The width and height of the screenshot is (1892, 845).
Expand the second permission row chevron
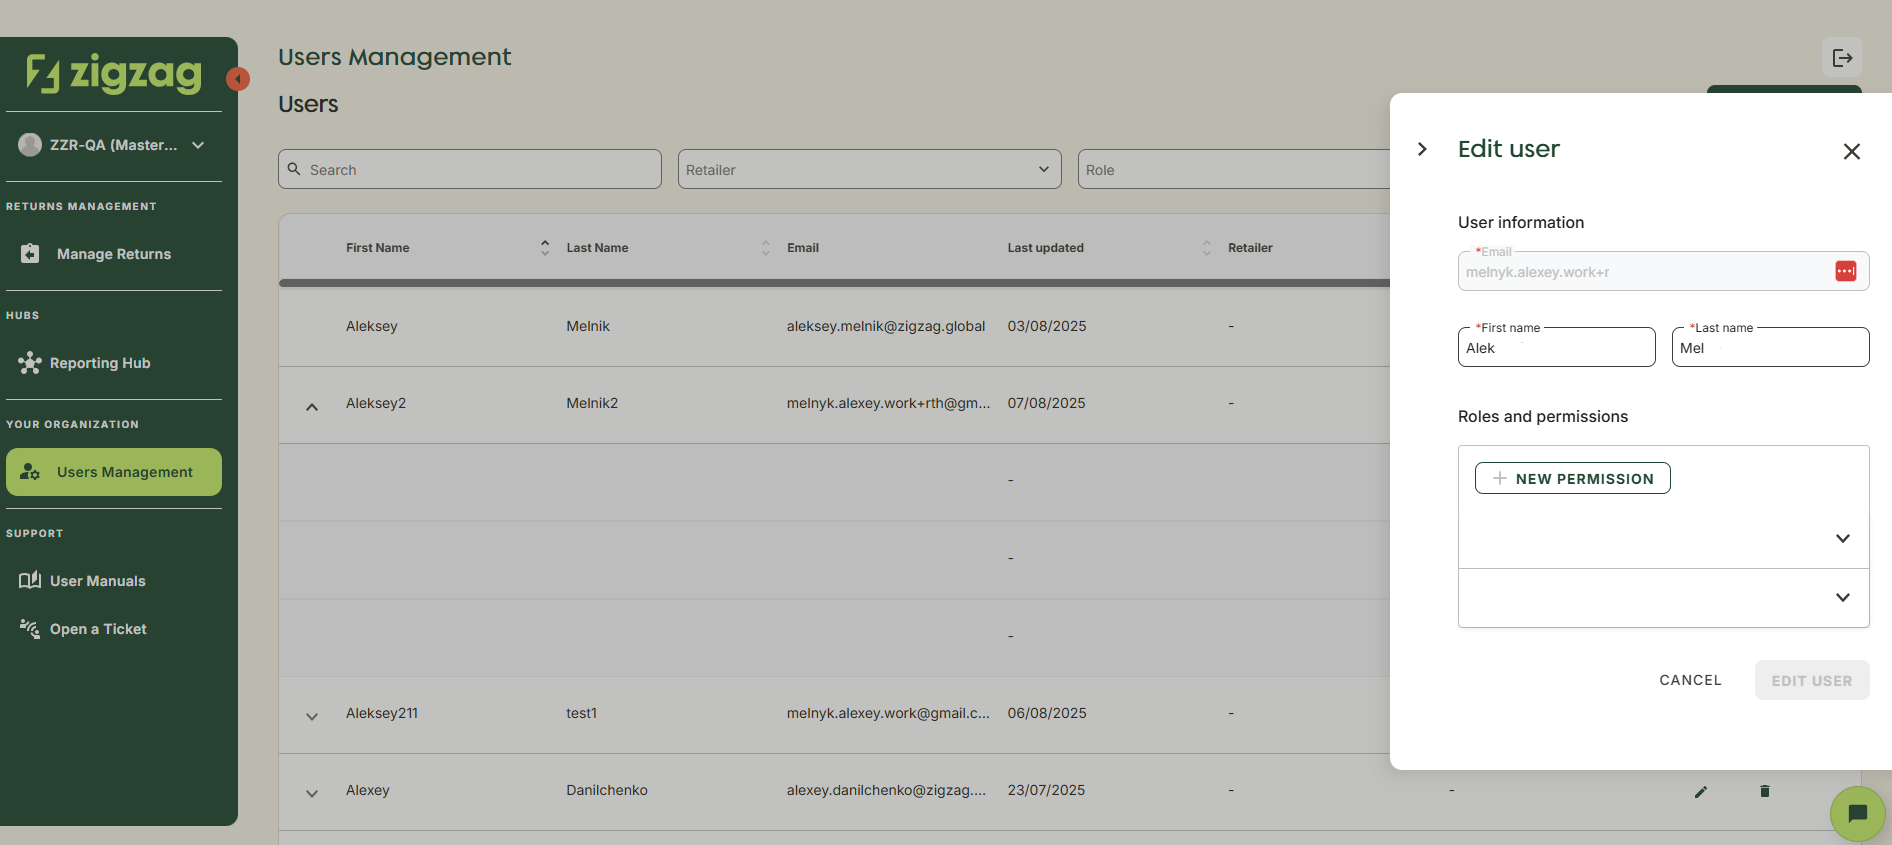(1842, 597)
